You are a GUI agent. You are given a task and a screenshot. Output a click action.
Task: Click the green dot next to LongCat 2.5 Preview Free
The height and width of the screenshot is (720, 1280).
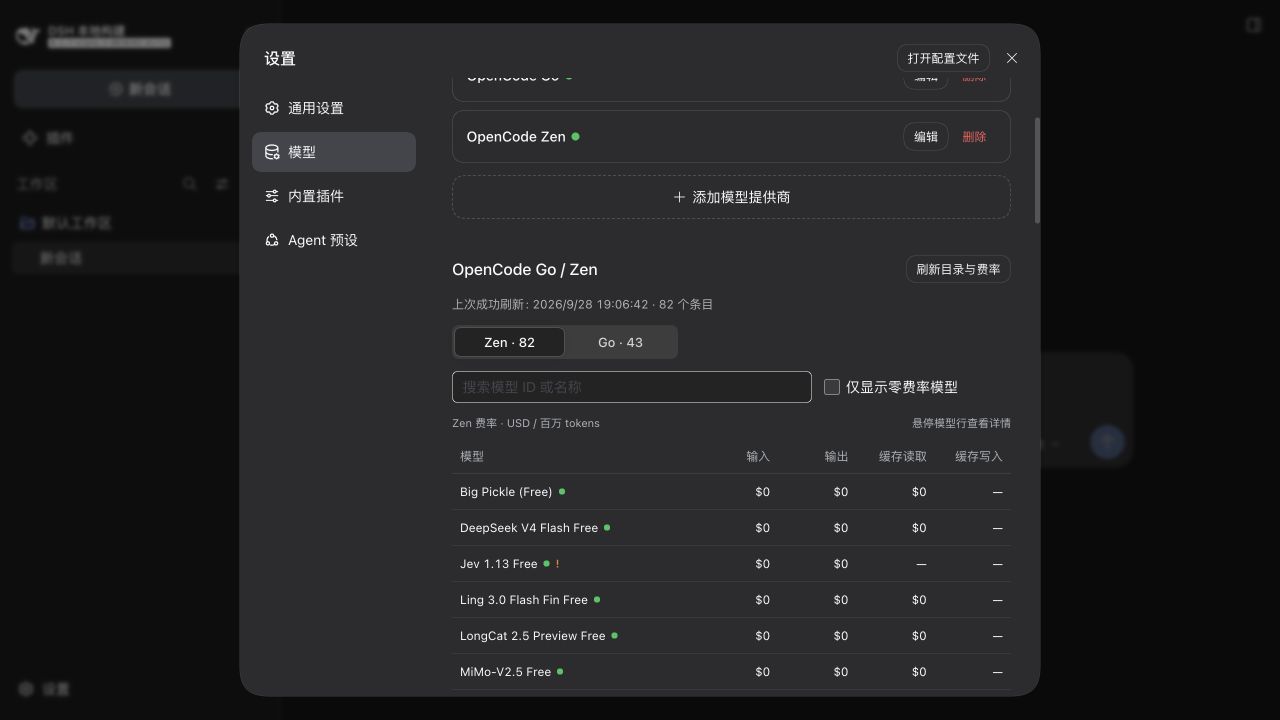[x=614, y=636]
